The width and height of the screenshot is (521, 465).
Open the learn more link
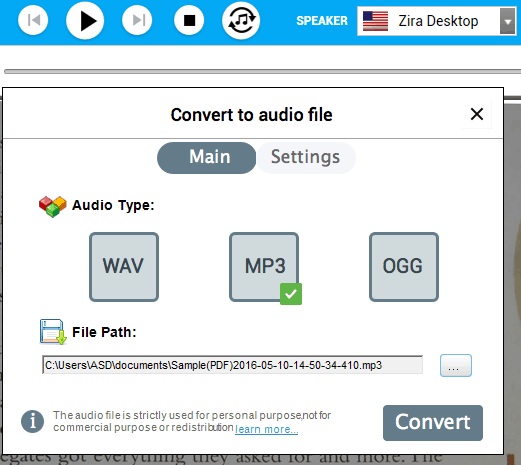click(x=266, y=429)
